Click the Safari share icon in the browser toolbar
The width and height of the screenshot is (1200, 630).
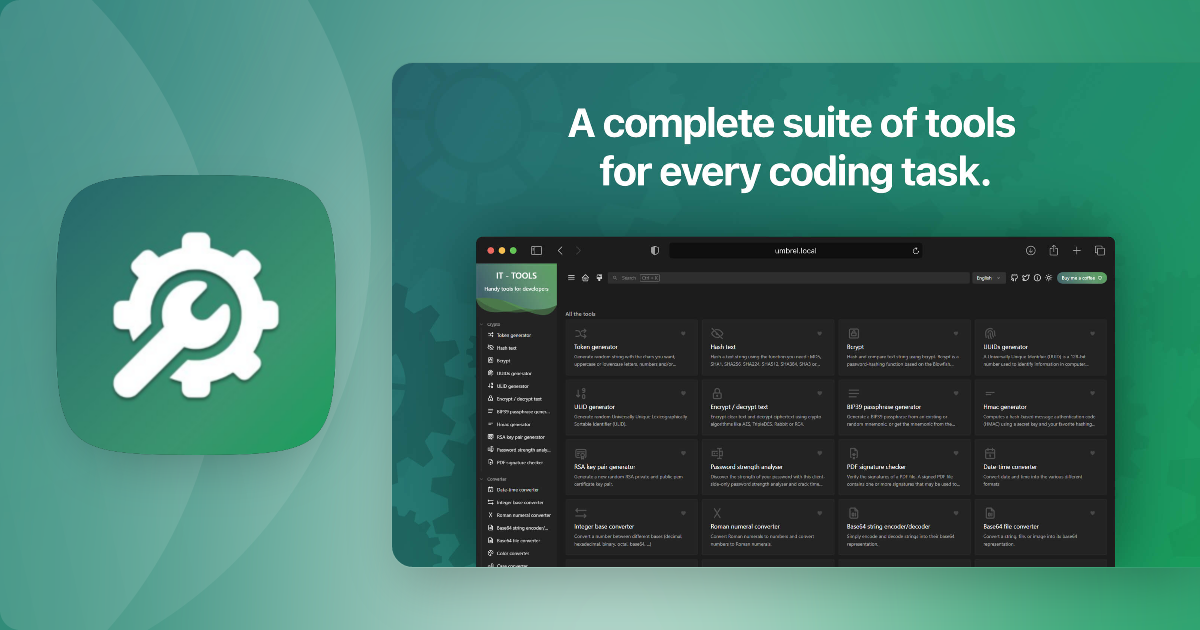pyautogui.click(x=1053, y=250)
